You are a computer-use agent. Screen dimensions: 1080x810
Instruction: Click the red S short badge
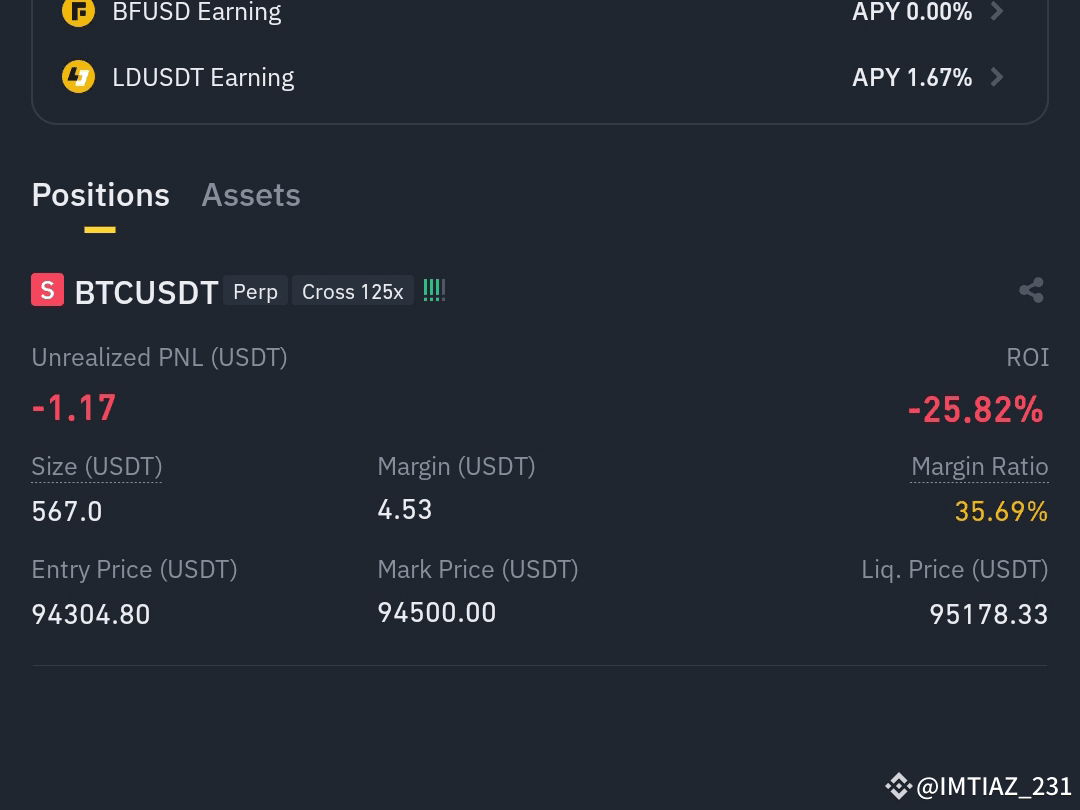click(48, 290)
